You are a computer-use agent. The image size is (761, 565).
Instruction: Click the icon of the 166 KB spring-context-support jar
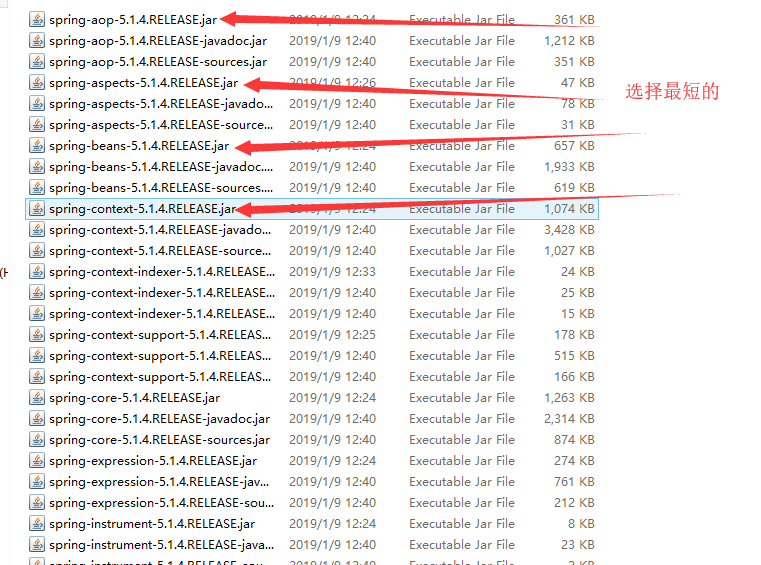37,377
